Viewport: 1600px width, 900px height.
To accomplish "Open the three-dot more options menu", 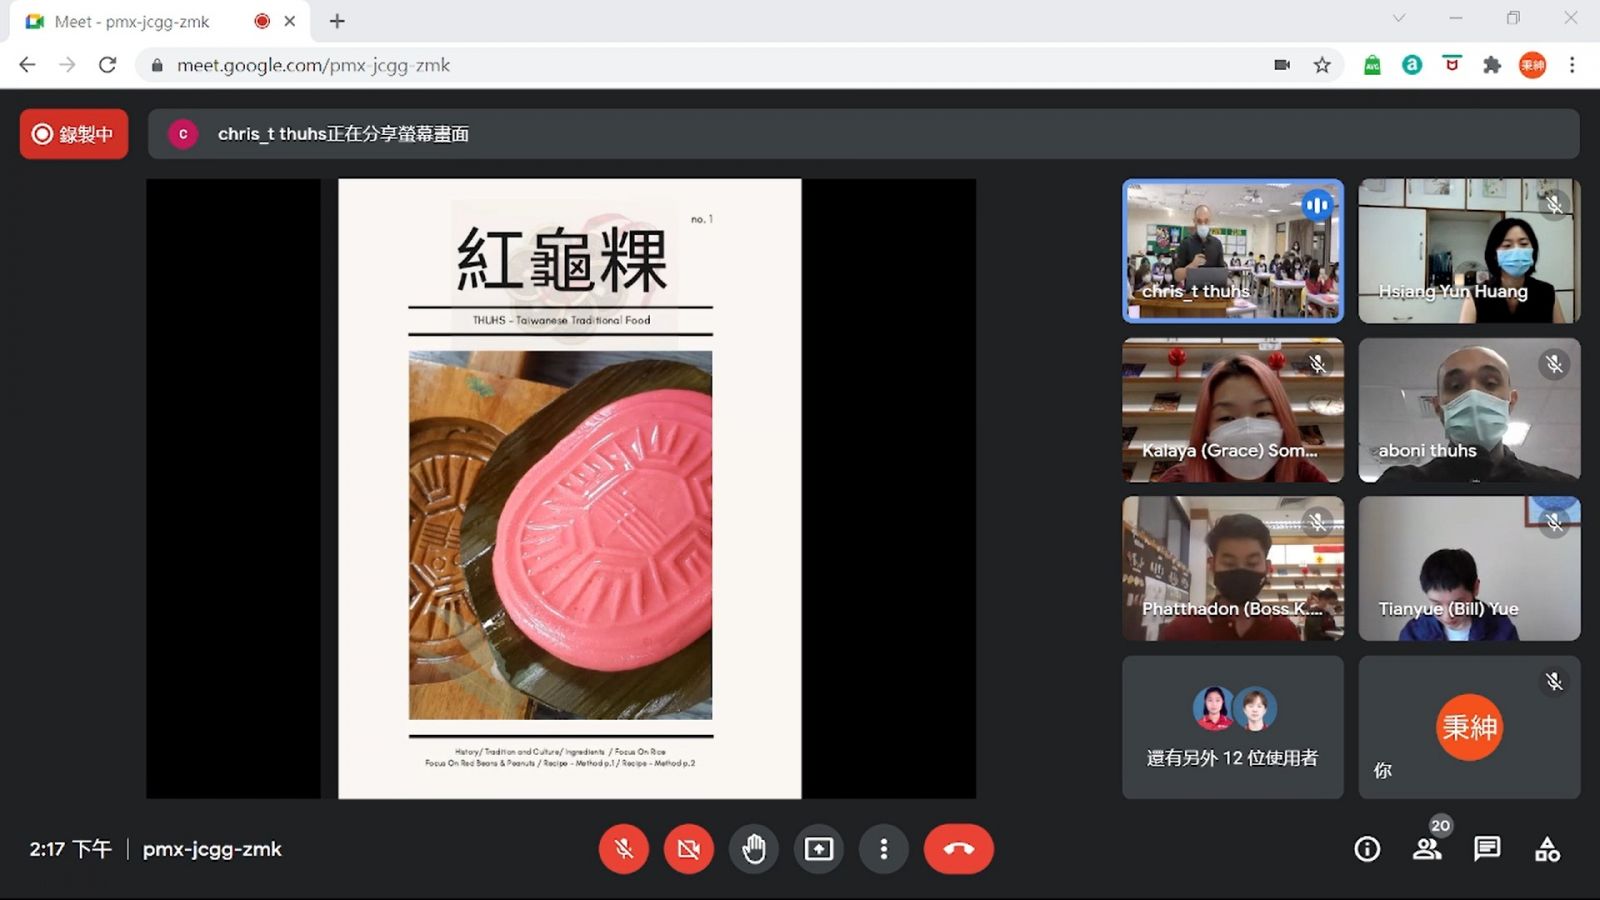I will [x=883, y=849].
